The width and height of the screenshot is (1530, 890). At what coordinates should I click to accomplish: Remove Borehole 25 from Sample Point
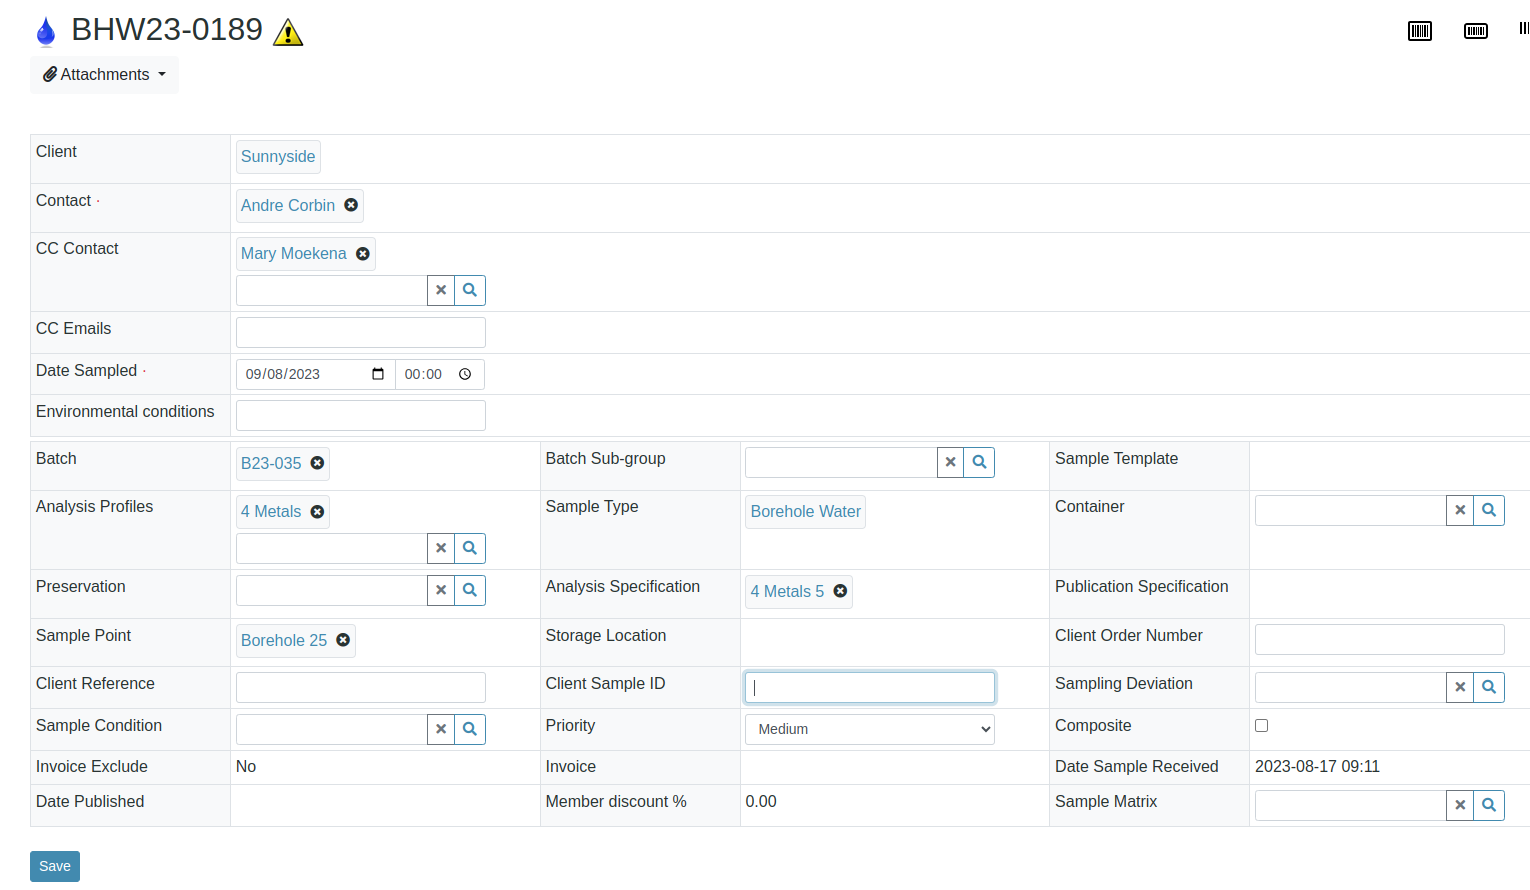coord(343,640)
